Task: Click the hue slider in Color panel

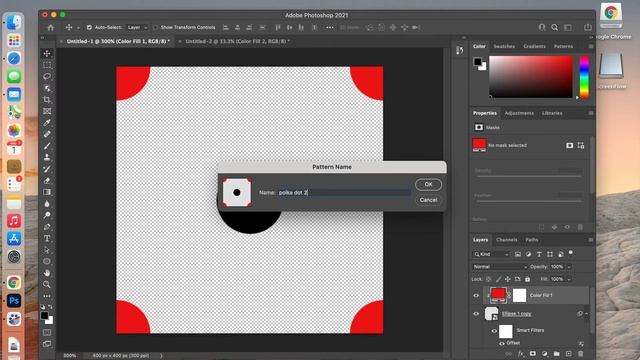Action: (x=584, y=77)
